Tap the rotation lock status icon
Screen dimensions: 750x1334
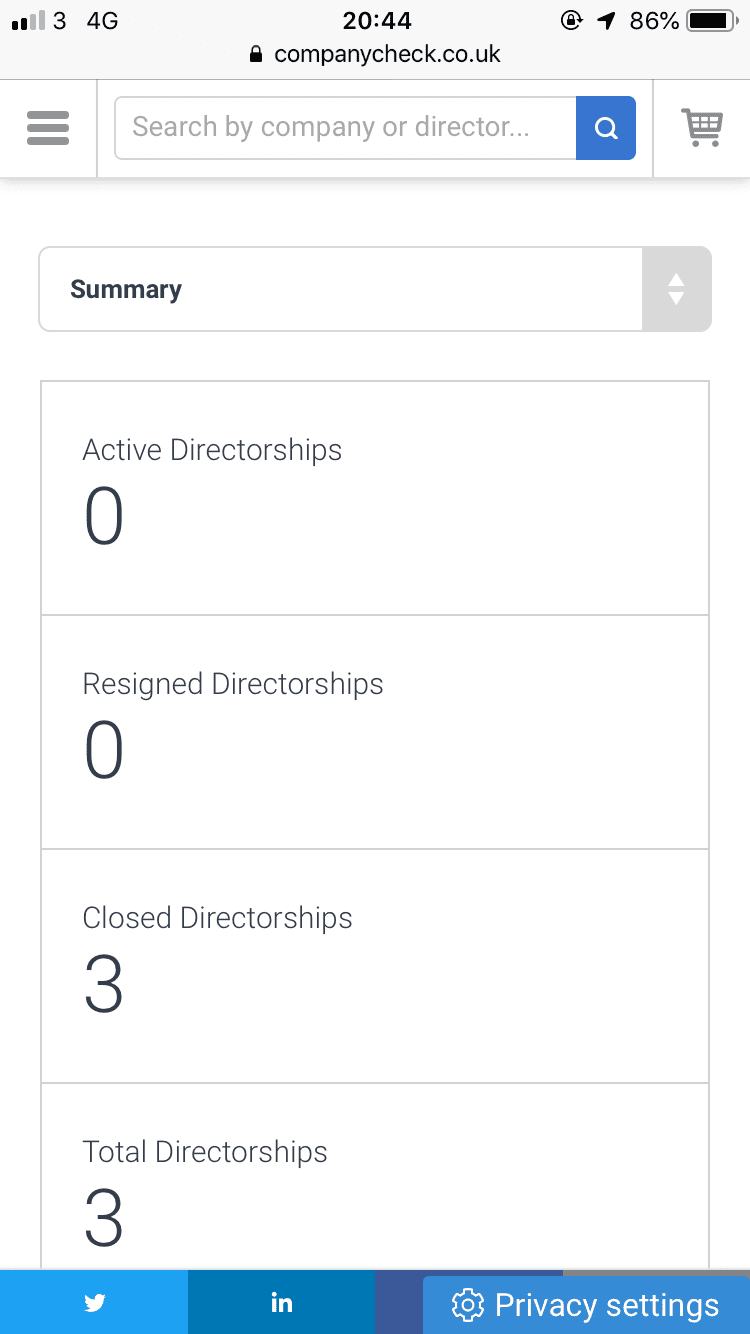[571, 20]
